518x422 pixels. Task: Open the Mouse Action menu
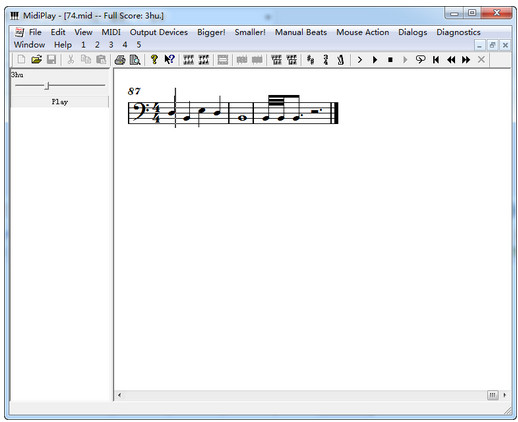coord(362,32)
